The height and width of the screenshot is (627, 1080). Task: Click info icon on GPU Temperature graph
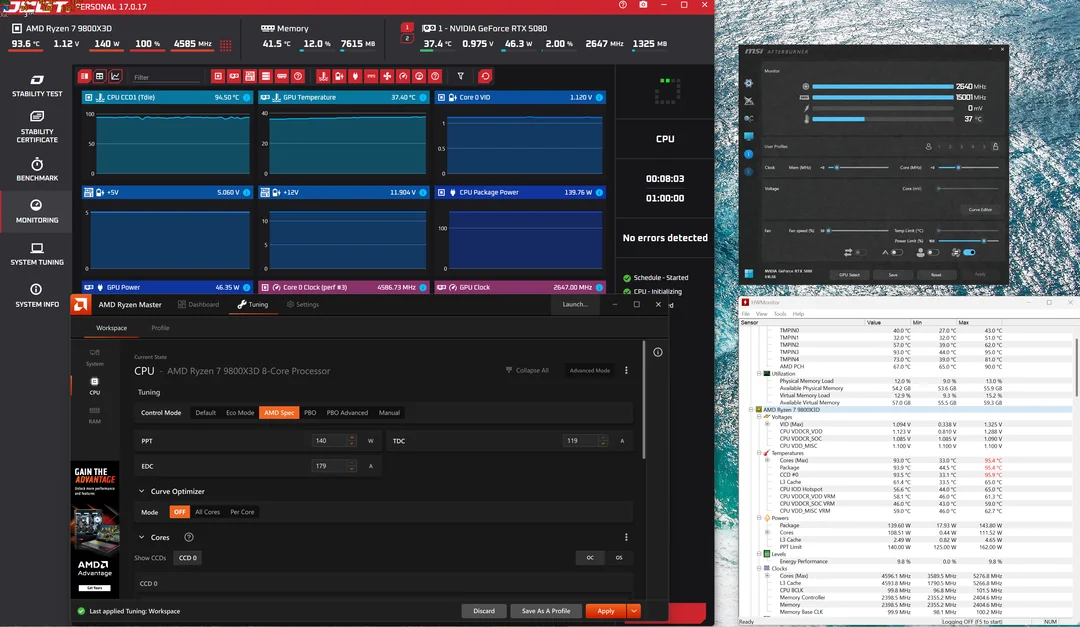pos(423,97)
